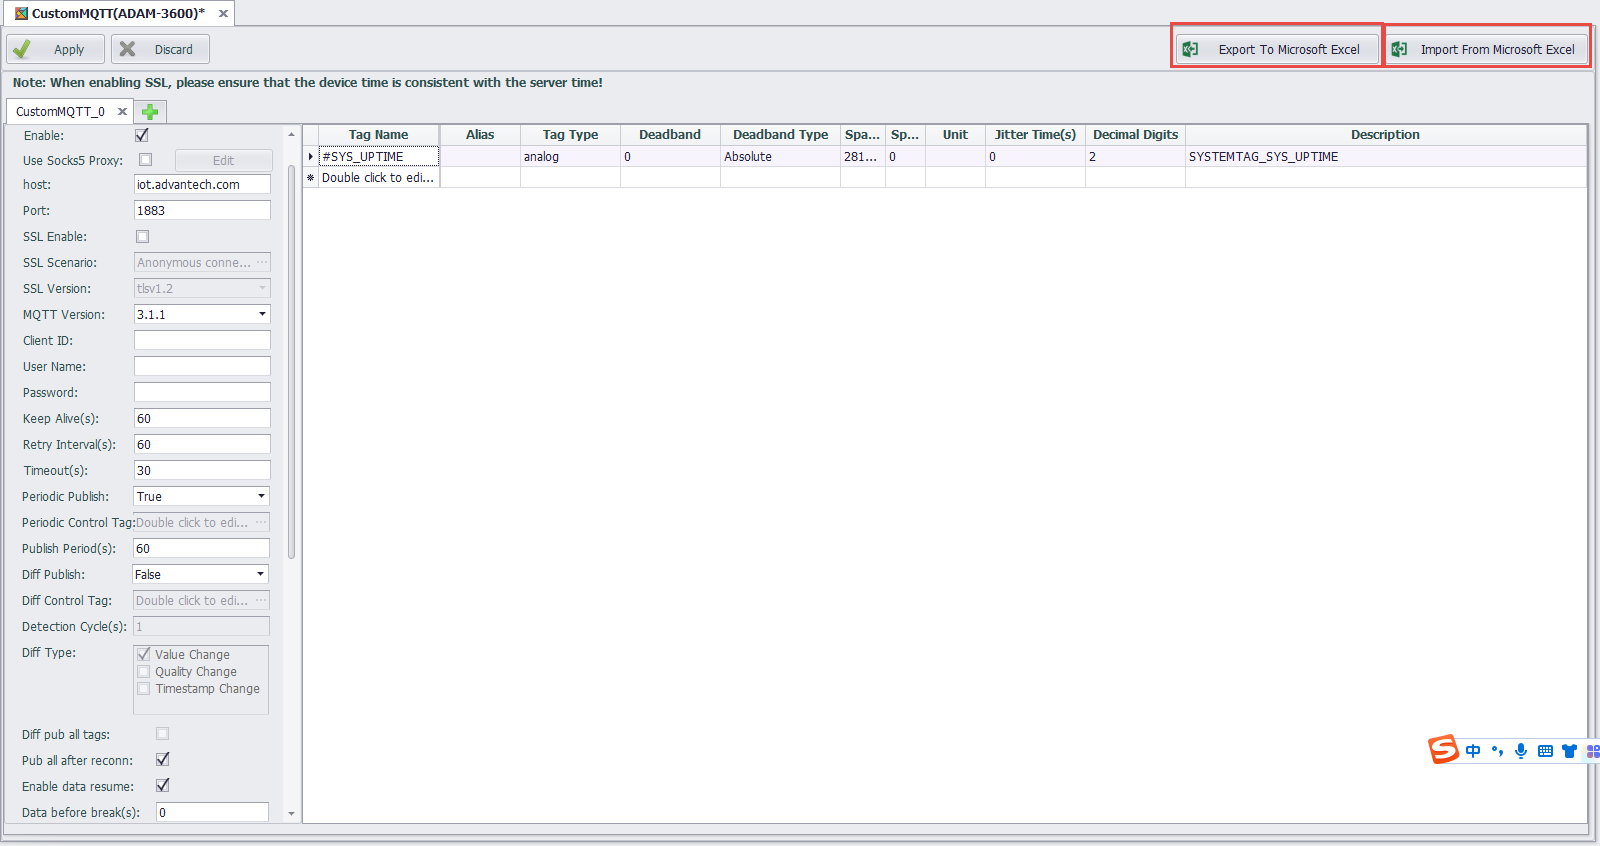
Task: Expand the Periodic Publish dropdown
Action: point(261,497)
